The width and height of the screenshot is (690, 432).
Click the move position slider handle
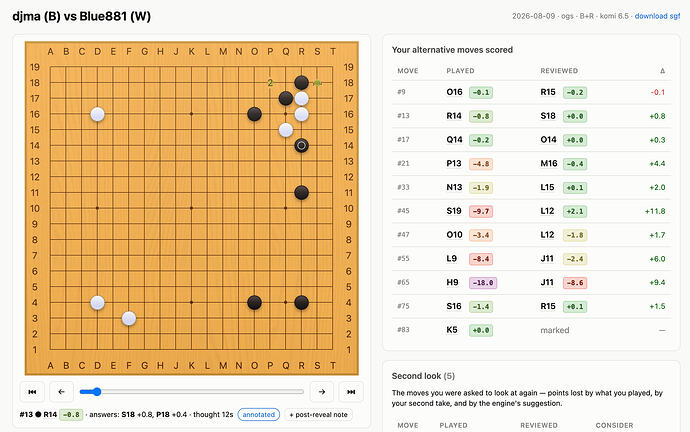point(97,392)
